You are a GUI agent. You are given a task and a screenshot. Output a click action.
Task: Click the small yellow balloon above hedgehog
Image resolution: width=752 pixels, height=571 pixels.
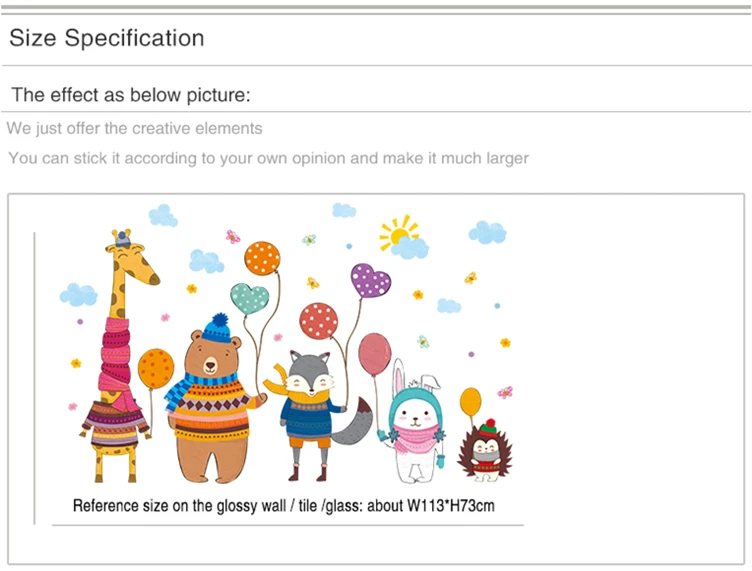[470, 402]
